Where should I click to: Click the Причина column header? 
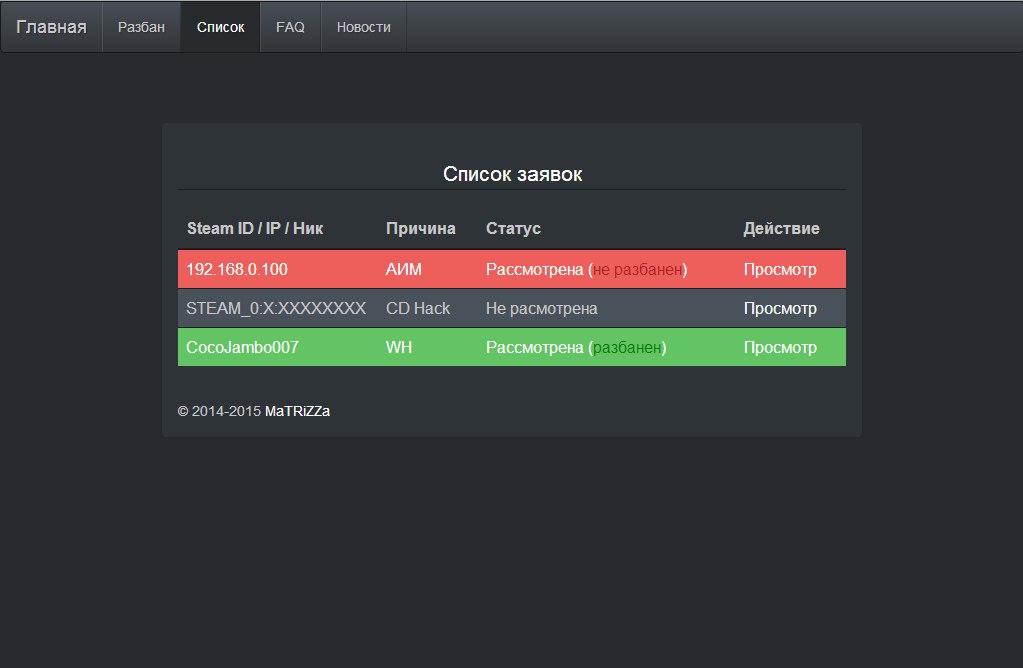point(421,228)
